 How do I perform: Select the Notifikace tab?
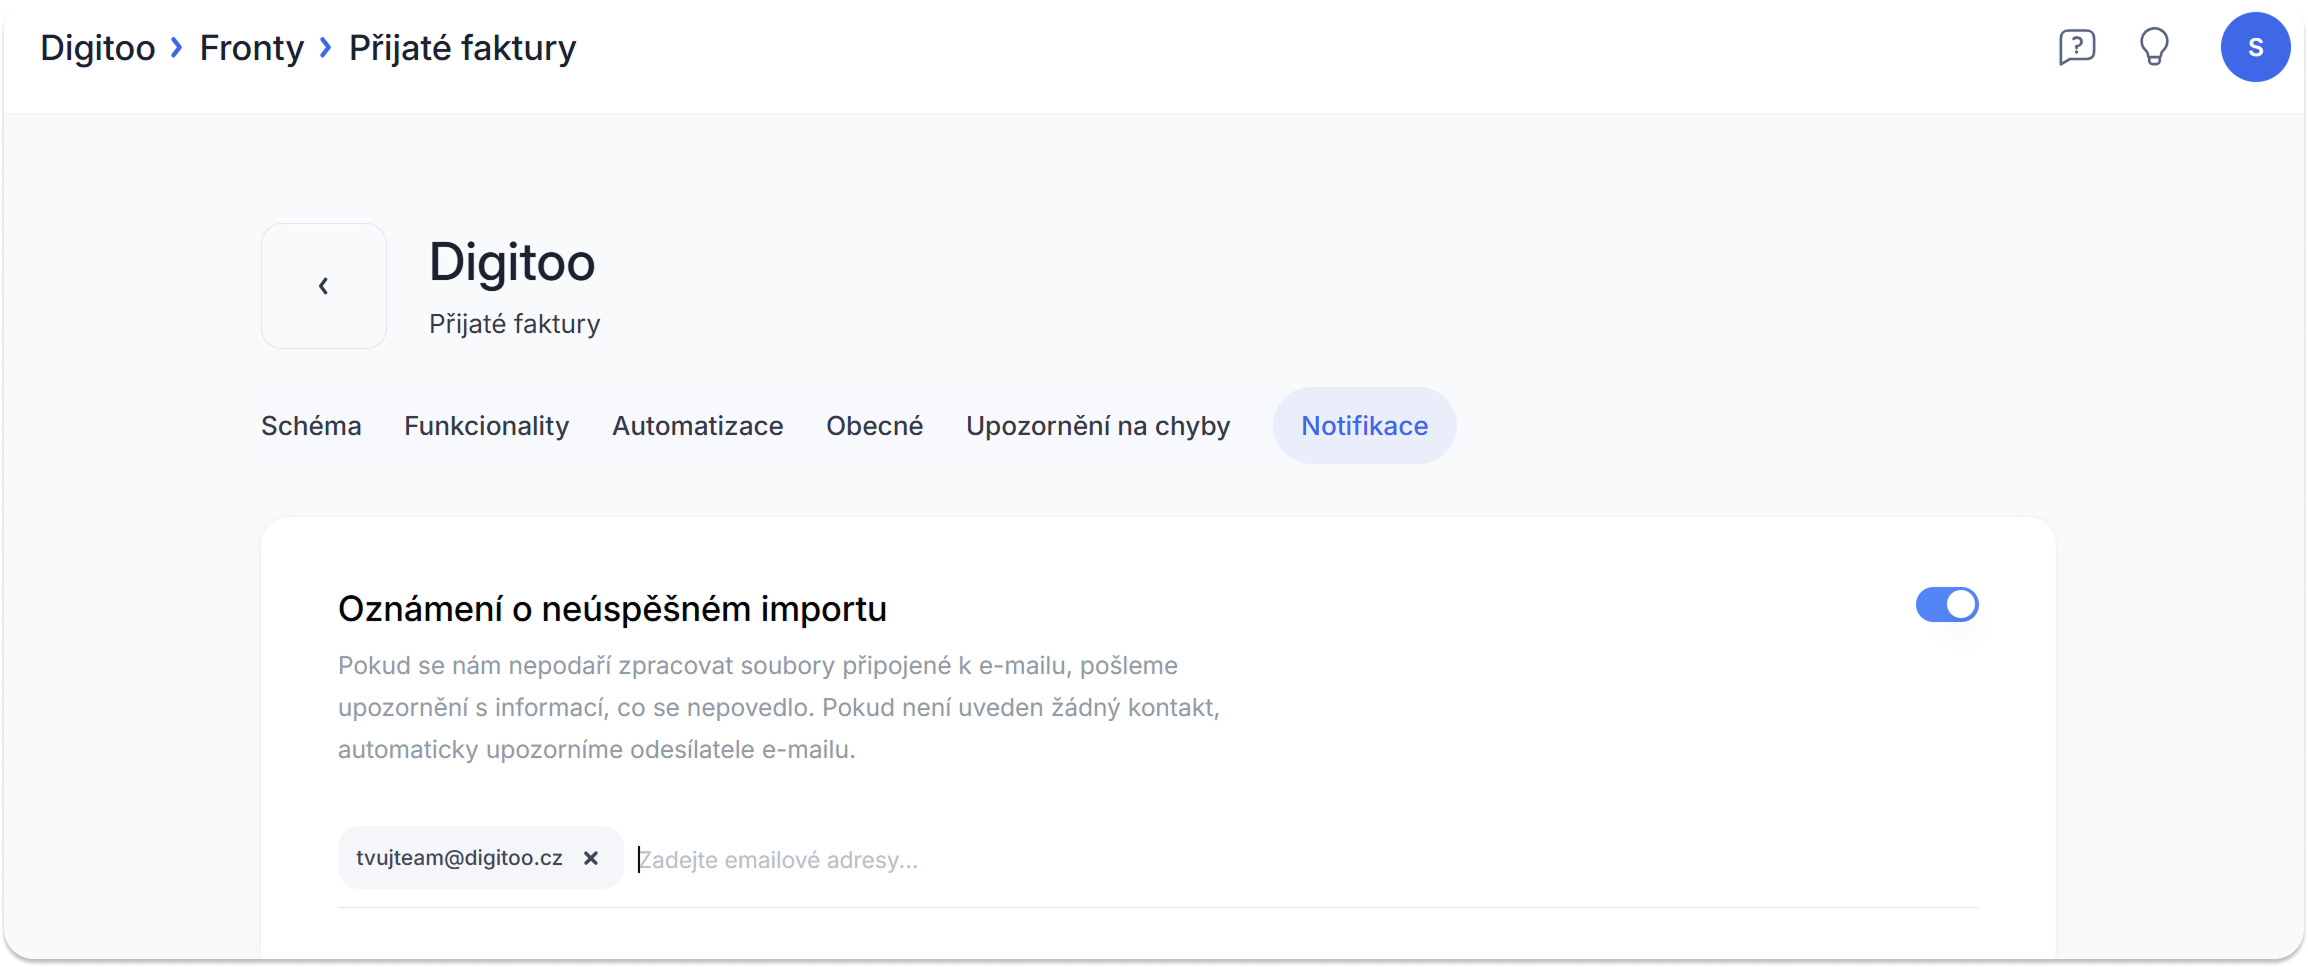tap(1364, 426)
